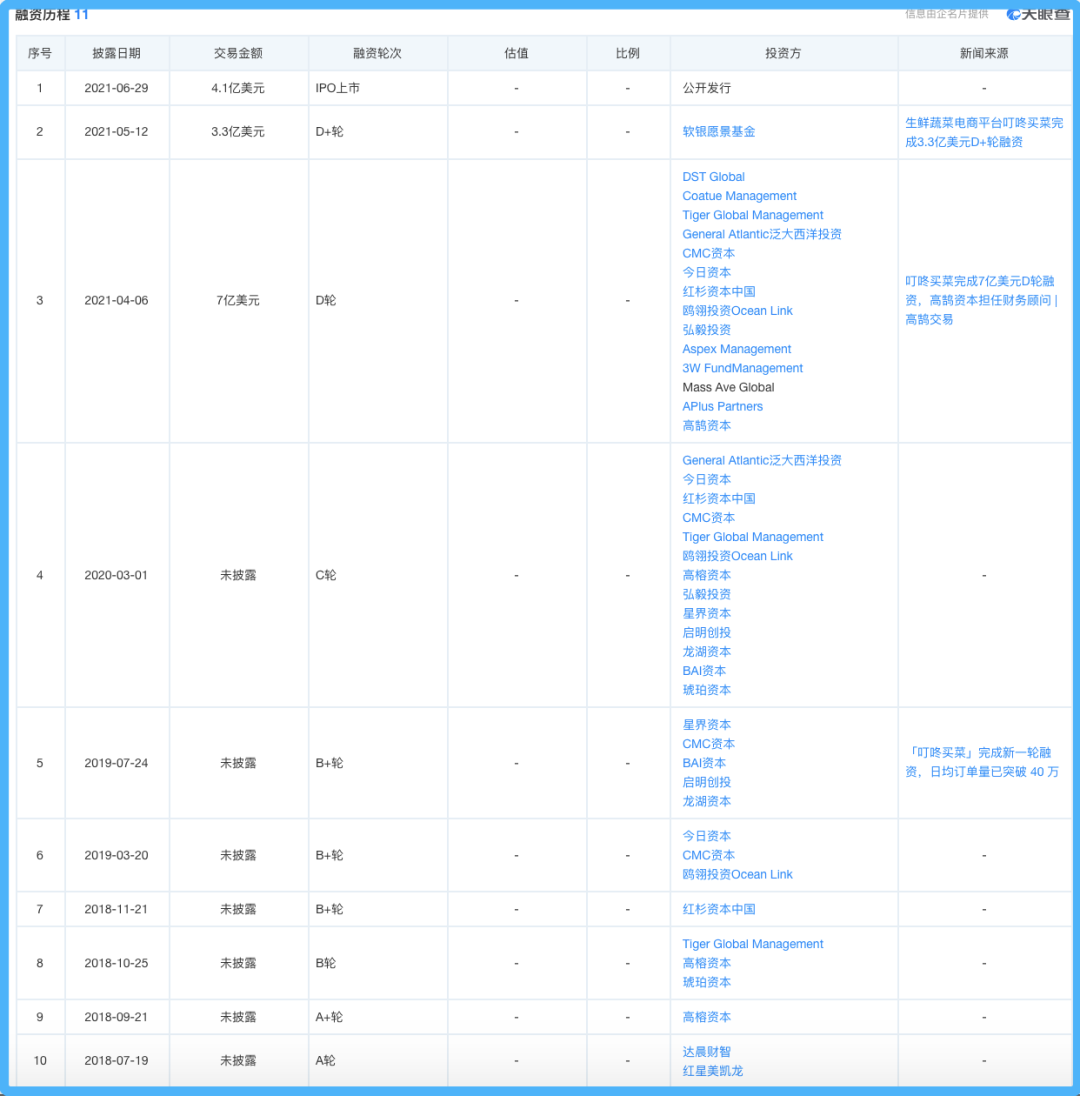
Task: Click Coatue Management investor link
Action: 739,196
